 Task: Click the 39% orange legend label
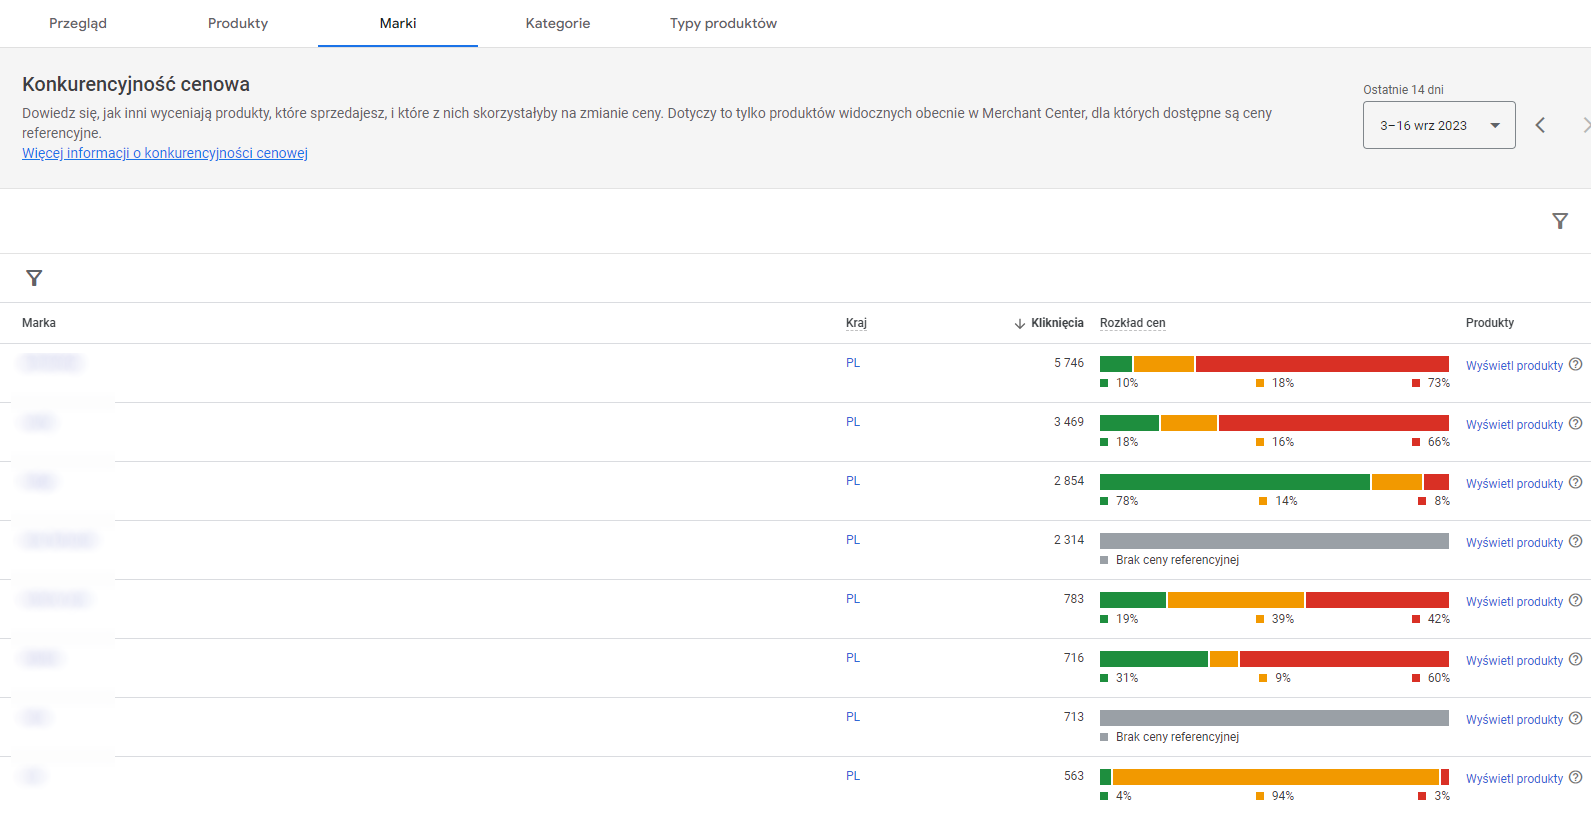(x=1283, y=619)
